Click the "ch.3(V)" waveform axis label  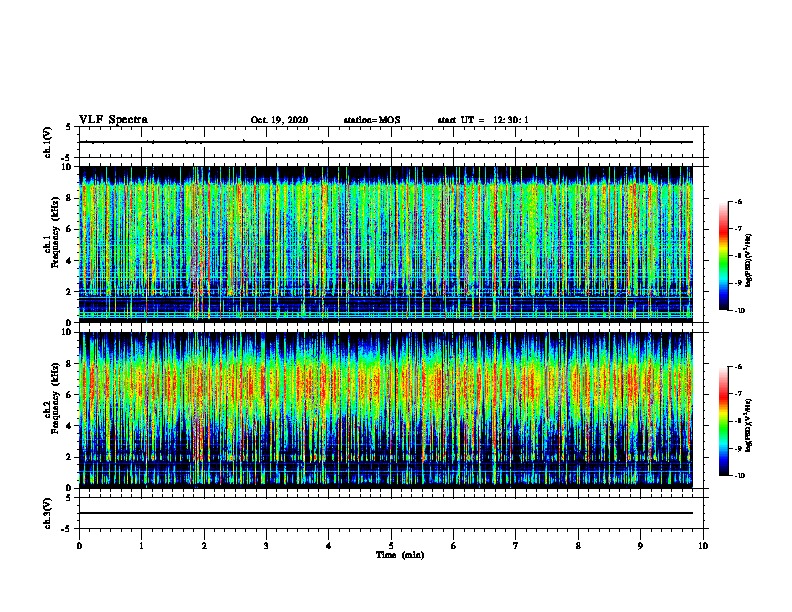point(48,514)
